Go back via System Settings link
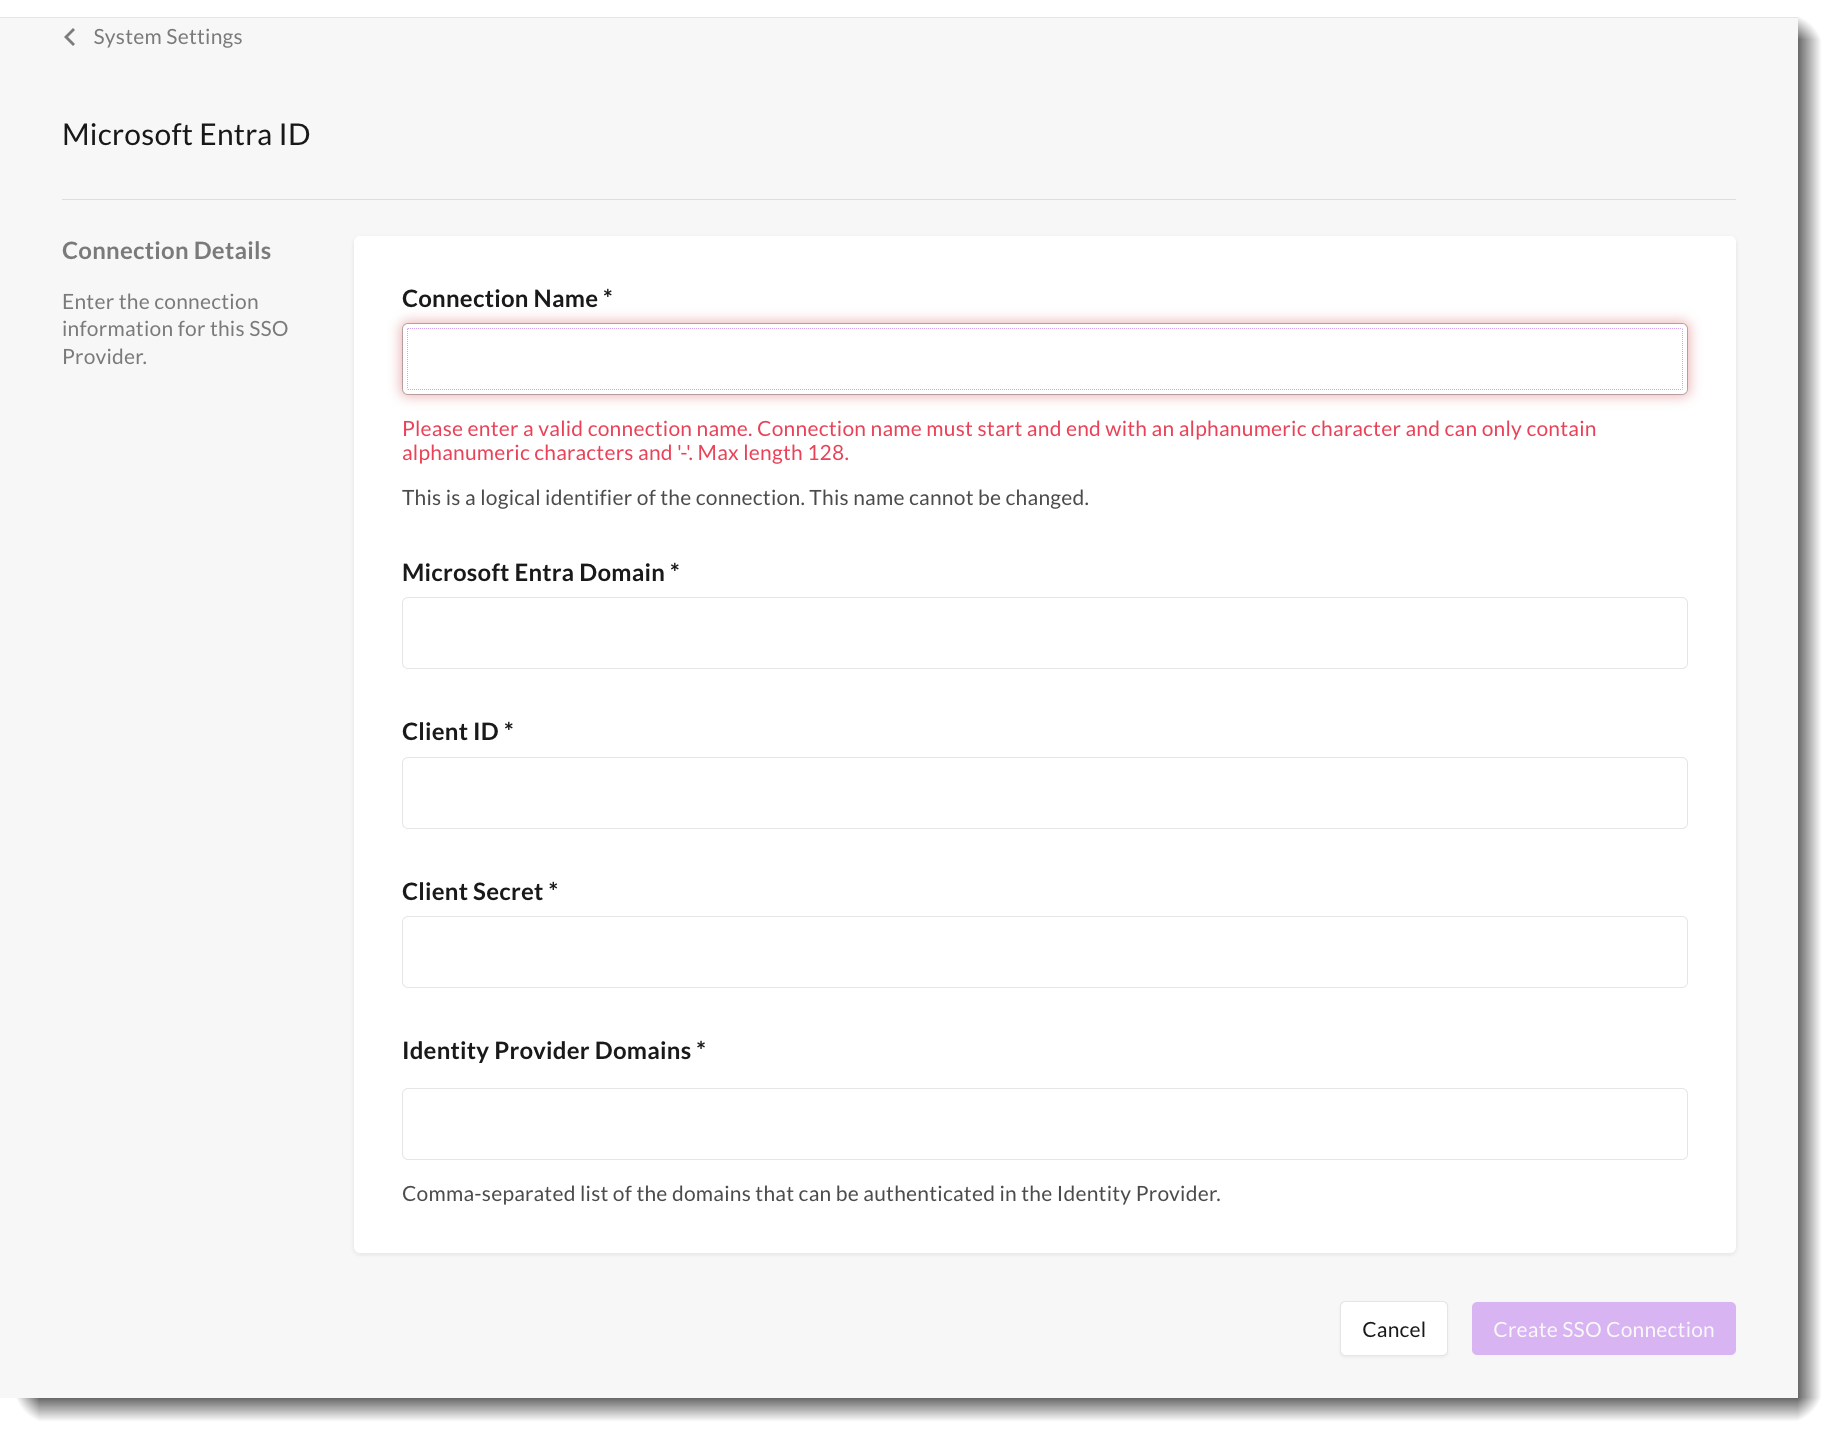Image resolution: width=1838 pixels, height=1438 pixels. tap(167, 37)
